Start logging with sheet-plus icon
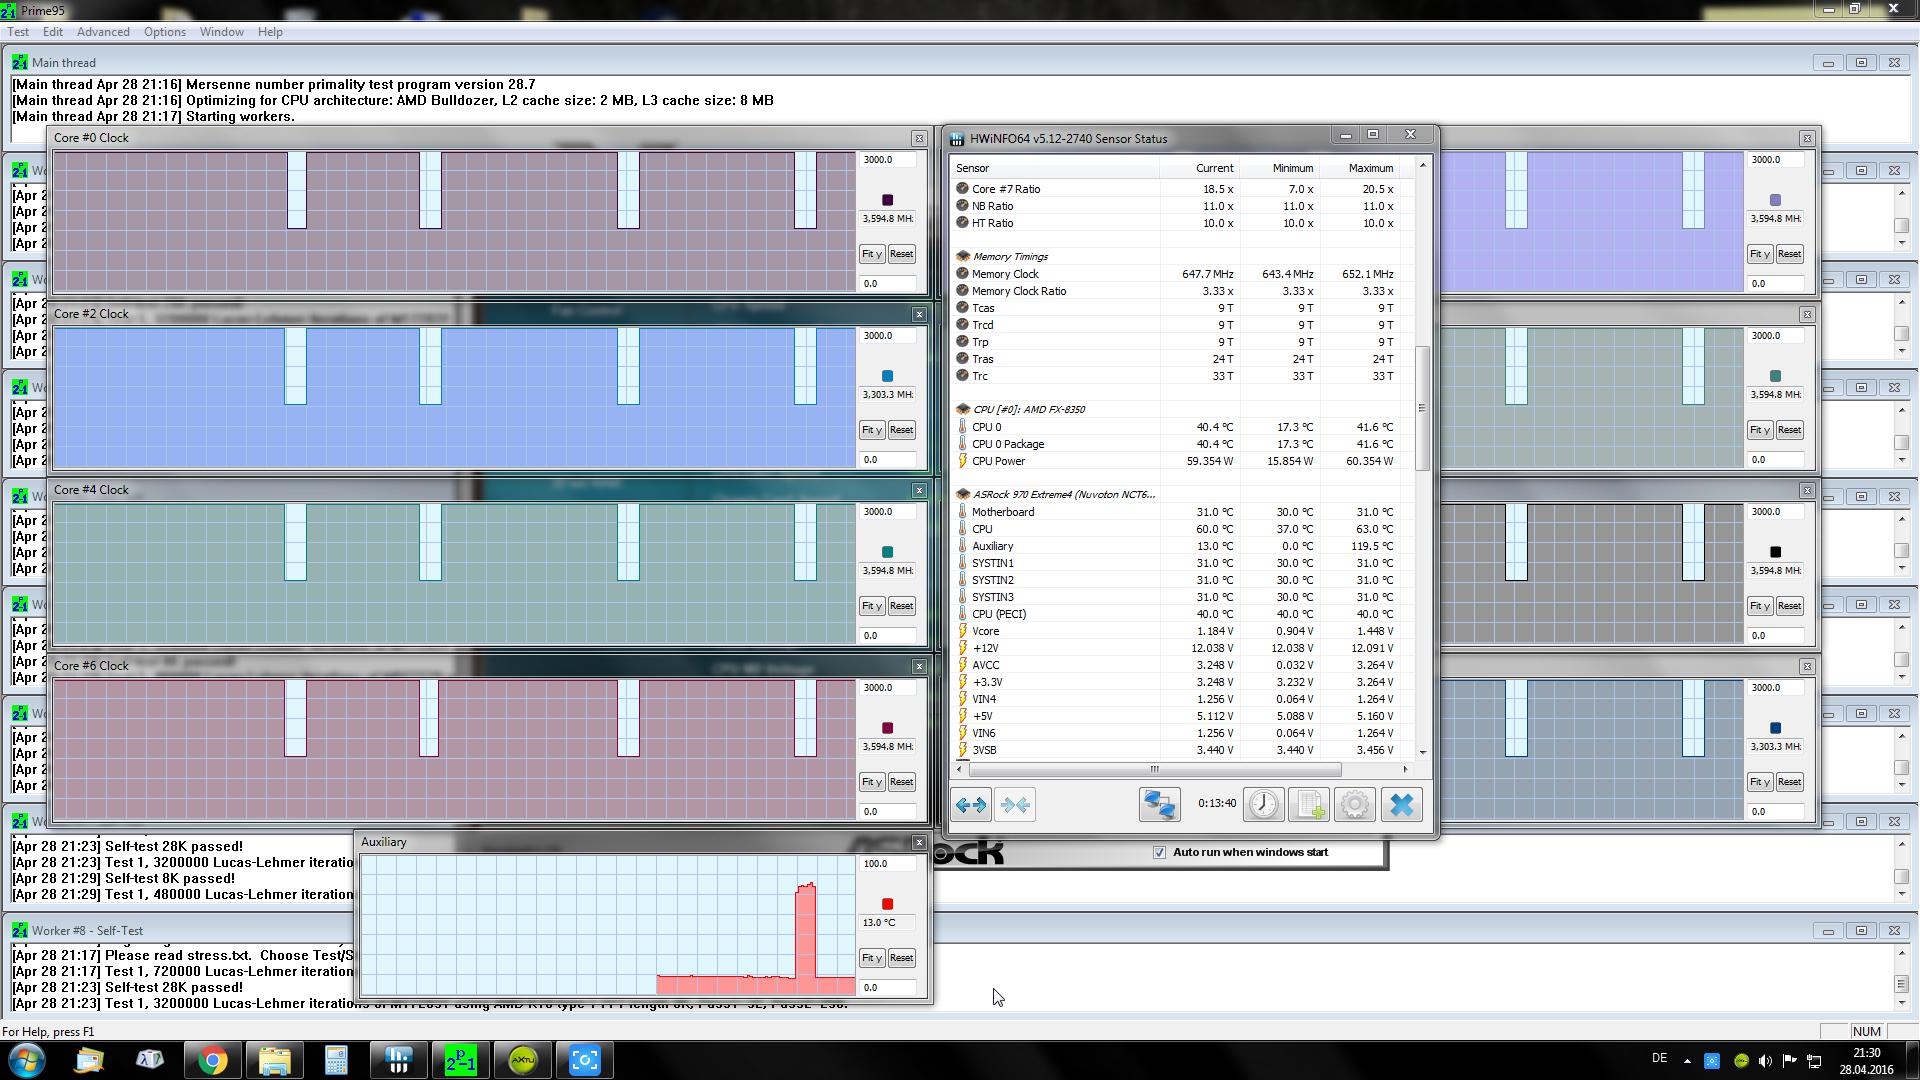The height and width of the screenshot is (1080, 1920). (1309, 805)
